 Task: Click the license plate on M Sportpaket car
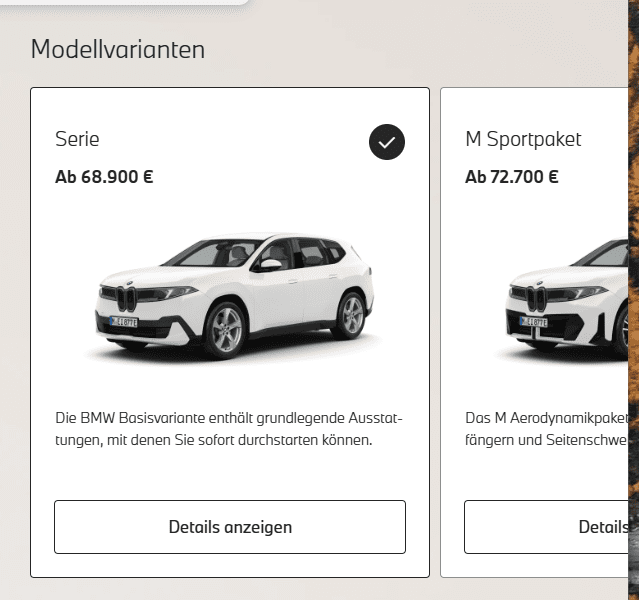click(532, 322)
